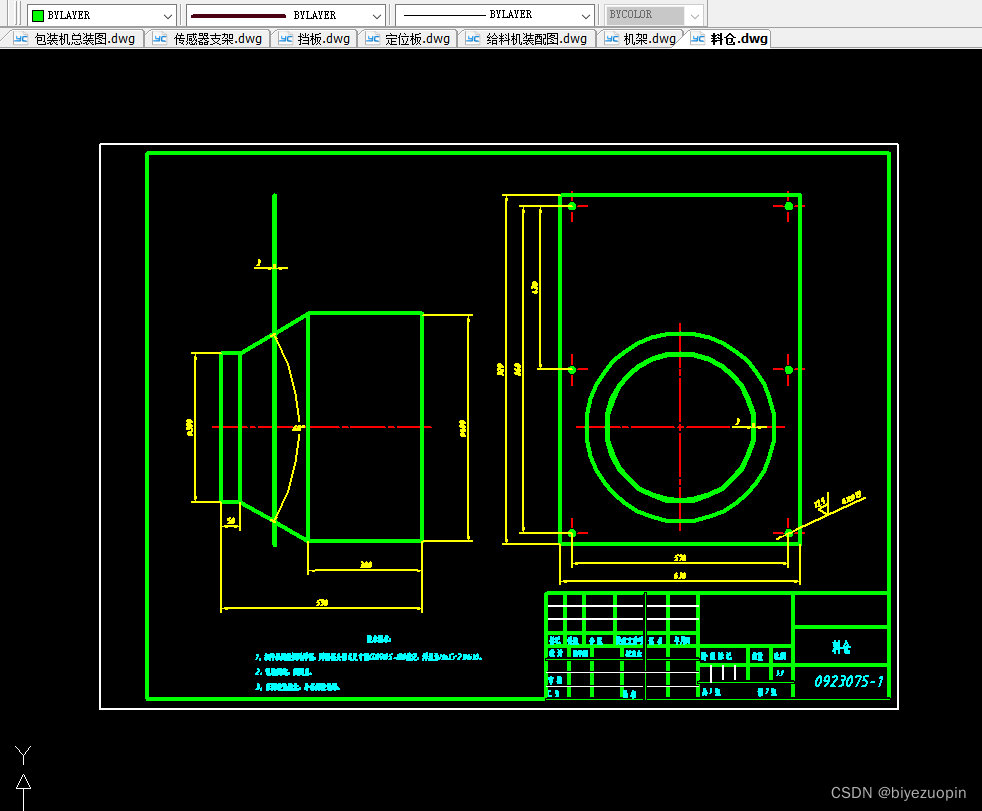Expand the BYLAYER color dropdown
The height and width of the screenshot is (811, 982).
pos(102,15)
